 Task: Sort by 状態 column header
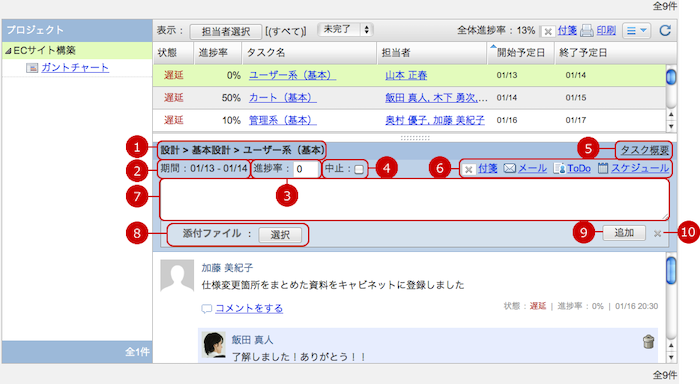(x=173, y=53)
